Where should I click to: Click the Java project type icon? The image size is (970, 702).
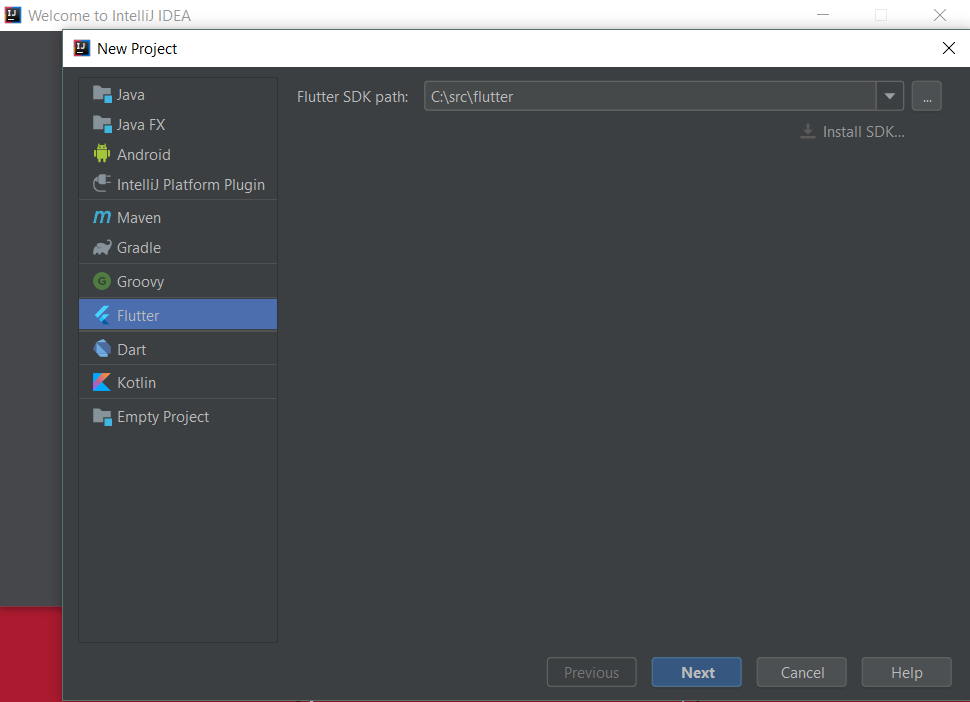(102, 95)
